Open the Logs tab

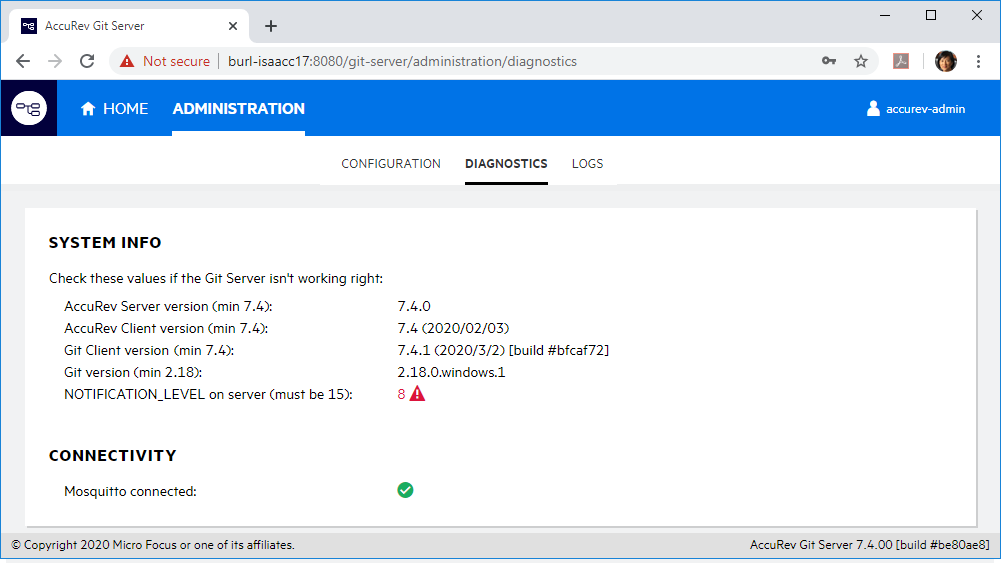pos(587,164)
